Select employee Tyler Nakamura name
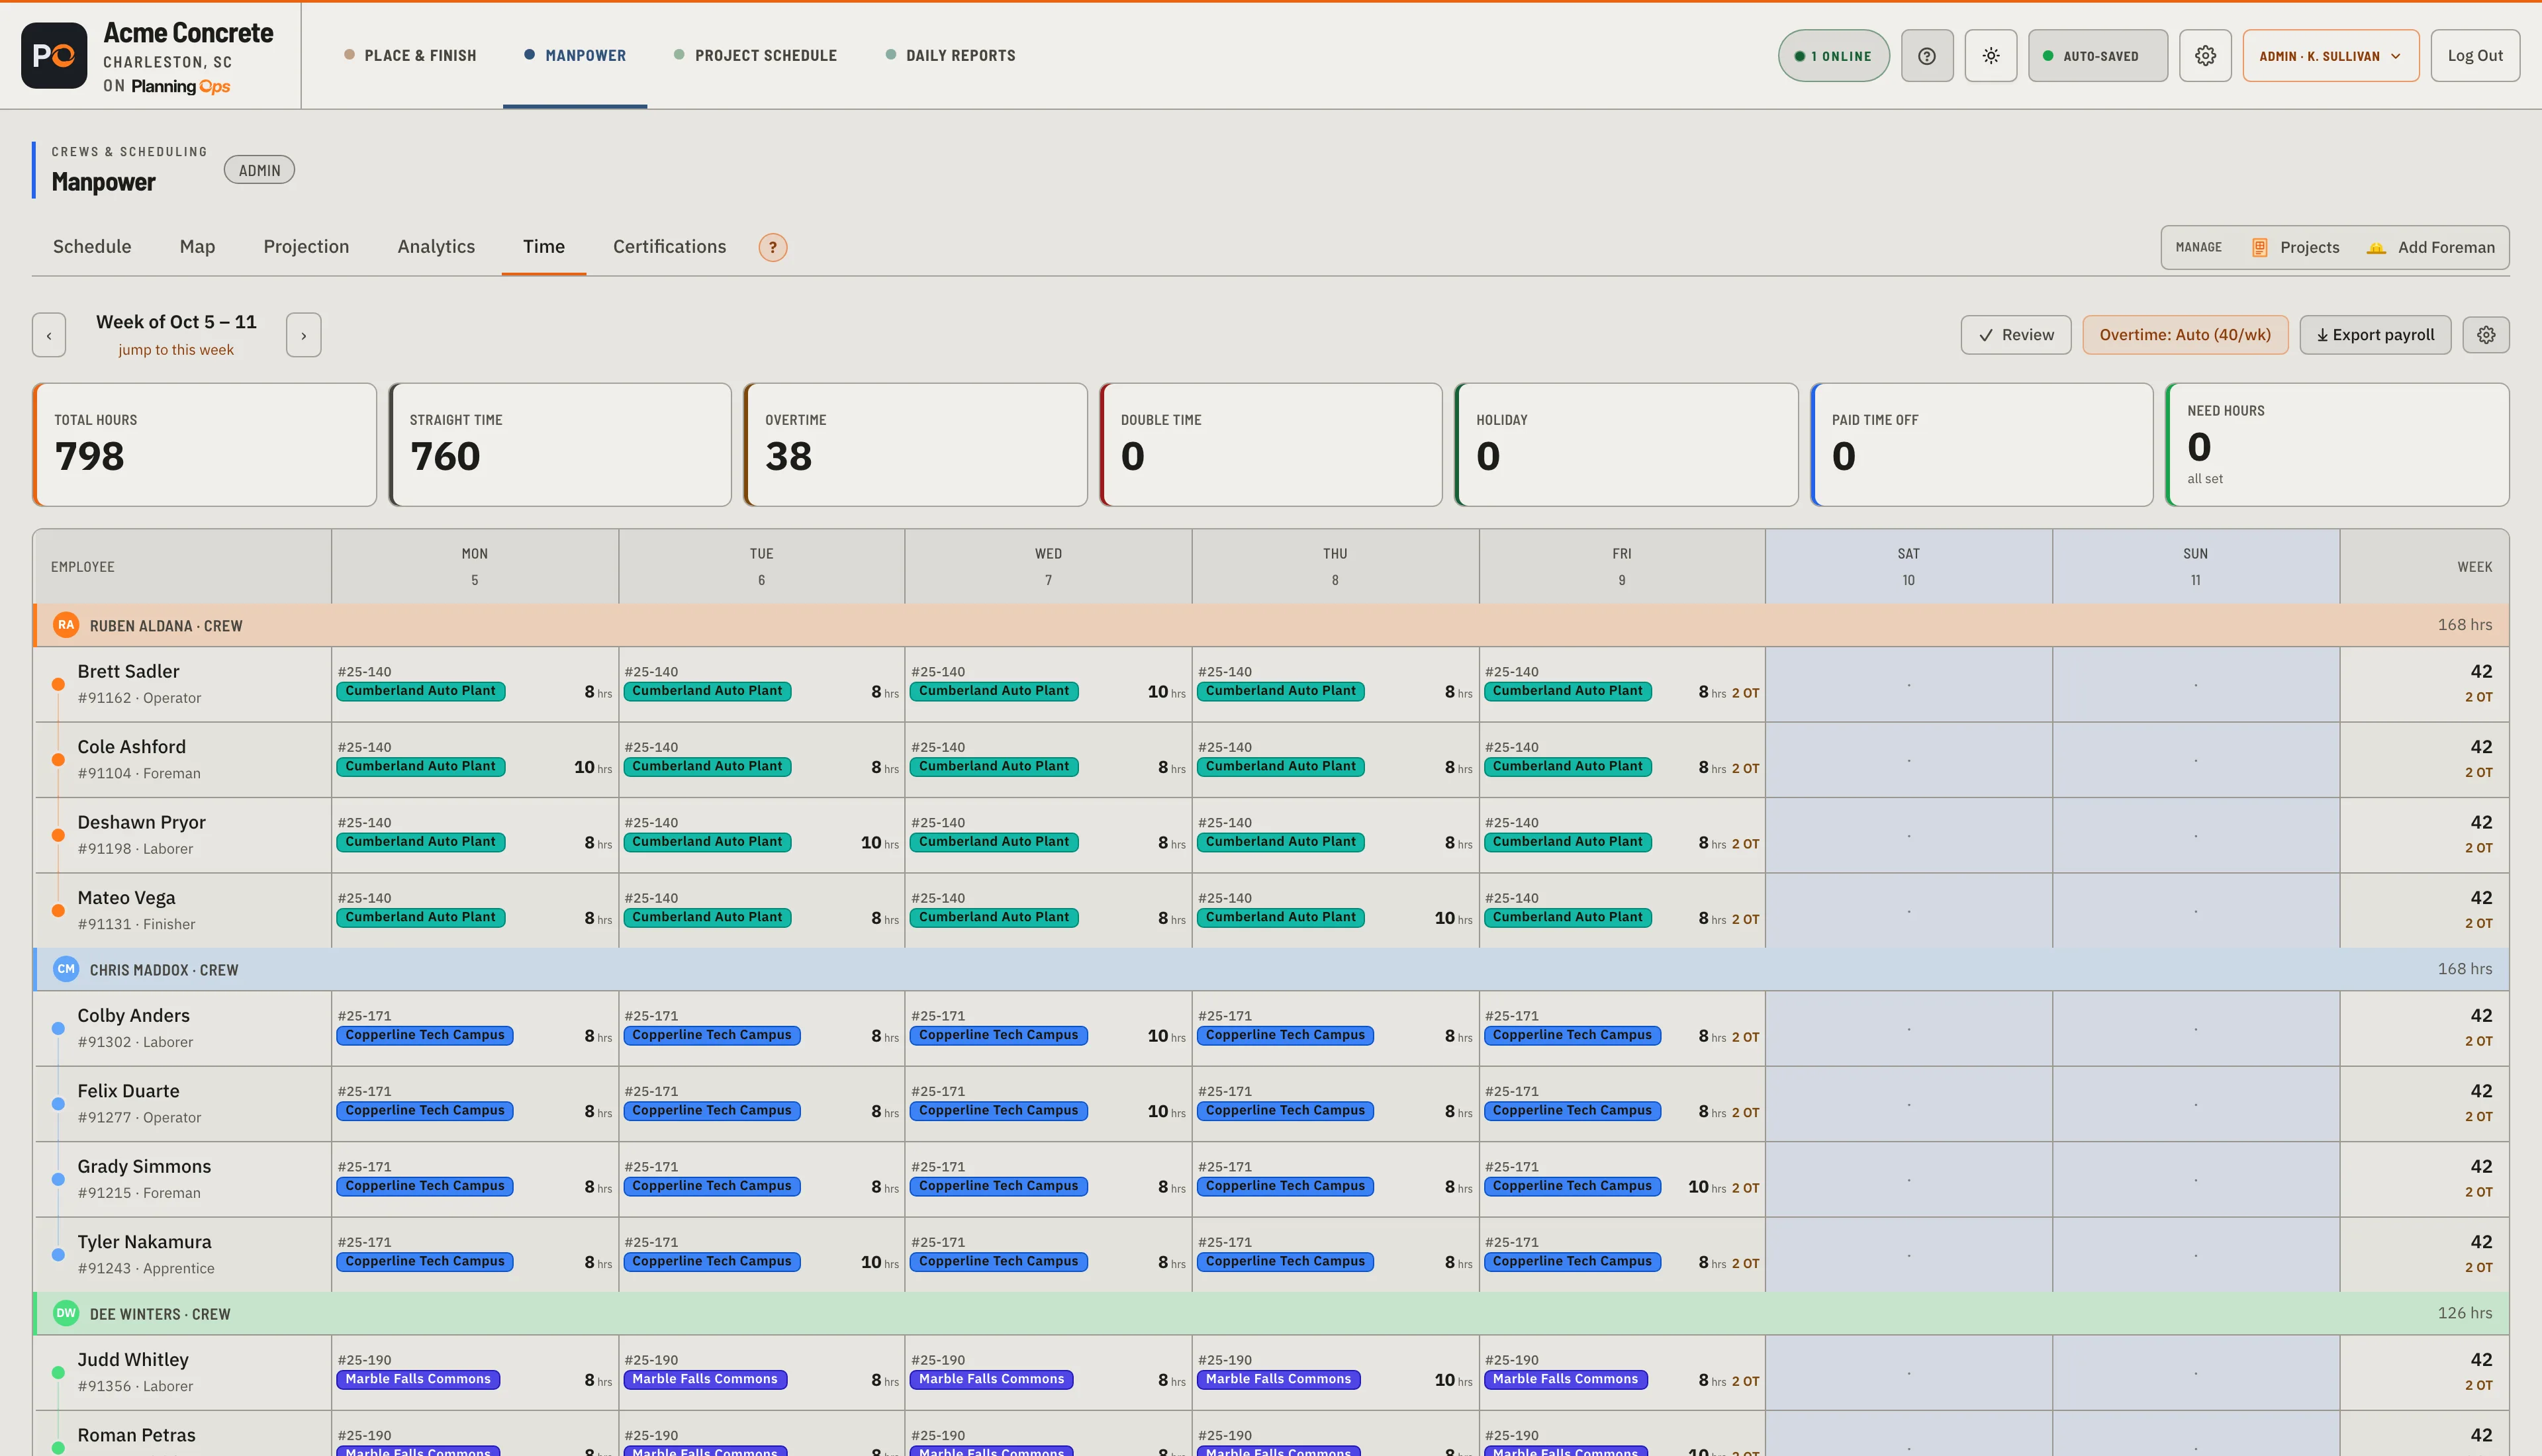The image size is (2542, 1456). coord(145,1242)
